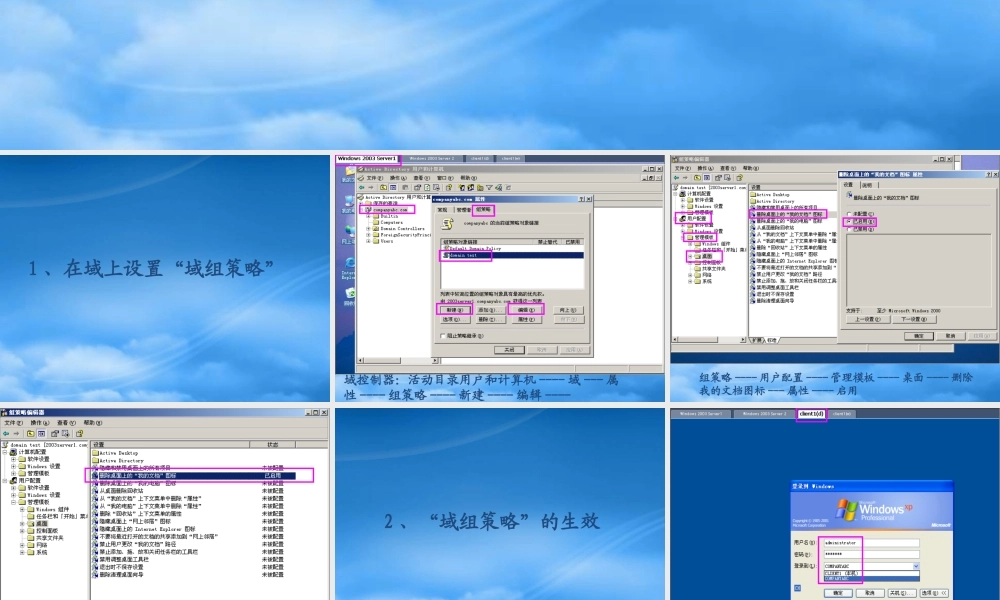Click Back arrow in standalone 组策略编辑器 toolbar
Screen dimensions: 1000x600
(6, 434)
